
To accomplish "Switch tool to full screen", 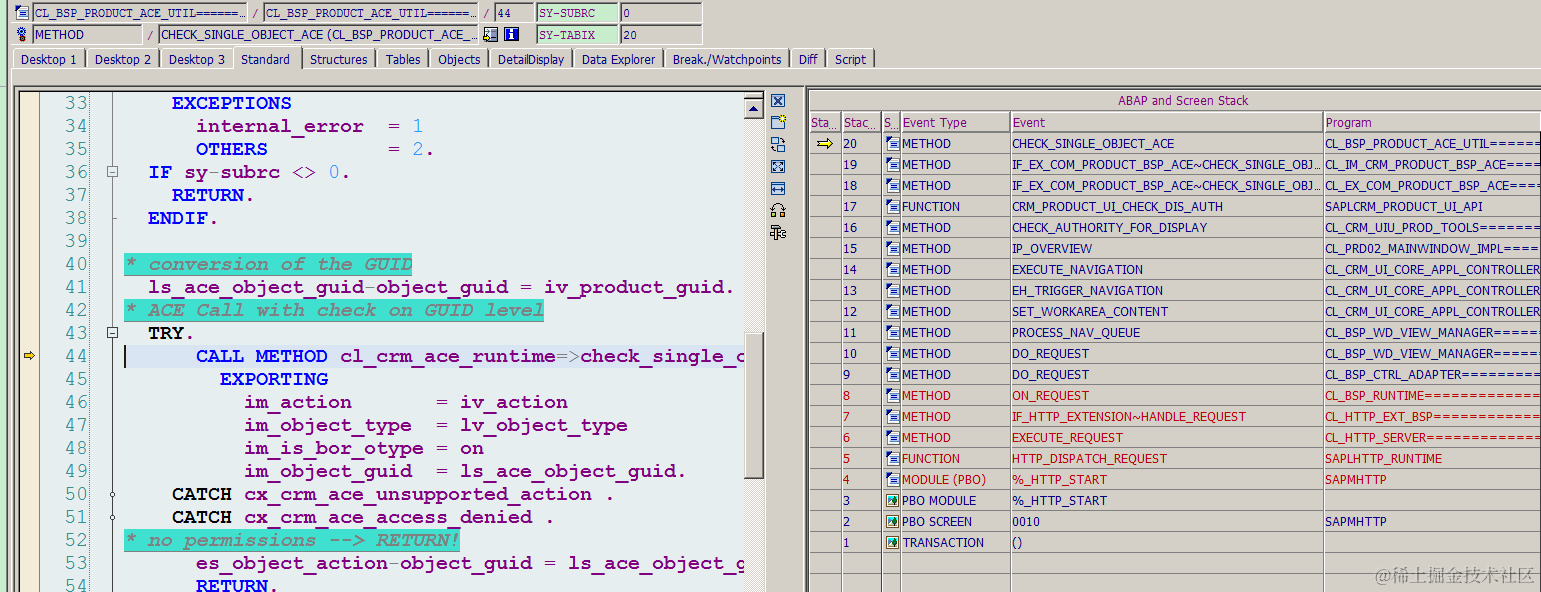I will tap(778, 166).
